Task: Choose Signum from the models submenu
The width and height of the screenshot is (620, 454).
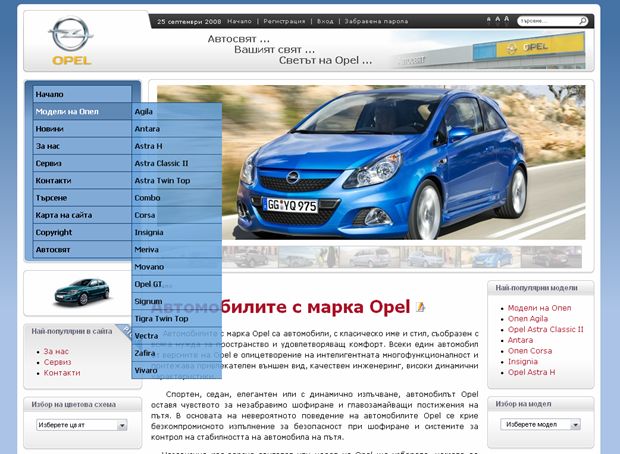Action: click(177, 301)
